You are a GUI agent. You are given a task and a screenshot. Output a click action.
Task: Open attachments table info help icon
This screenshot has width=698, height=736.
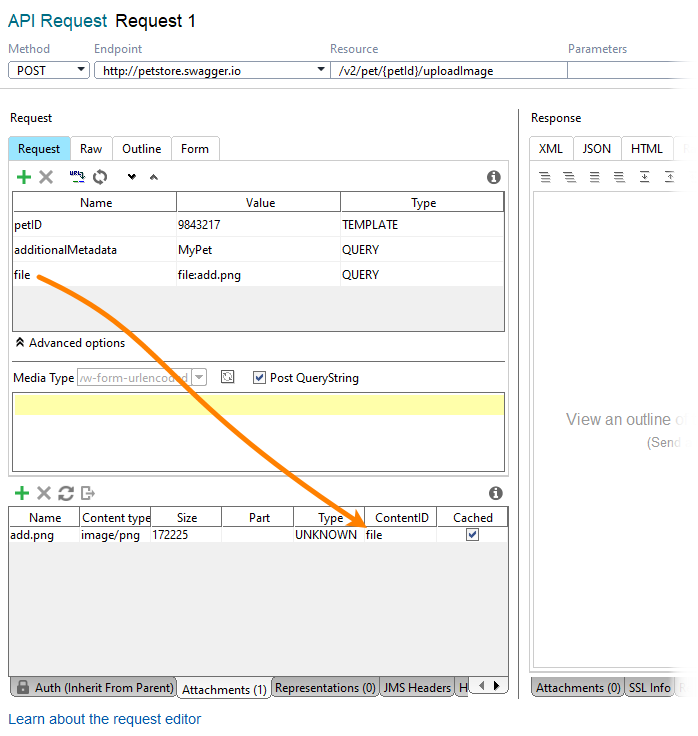[x=496, y=493]
